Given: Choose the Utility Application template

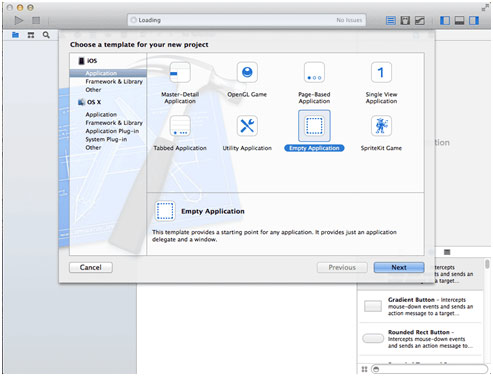Looking at the screenshot, I should pos(247,133).
